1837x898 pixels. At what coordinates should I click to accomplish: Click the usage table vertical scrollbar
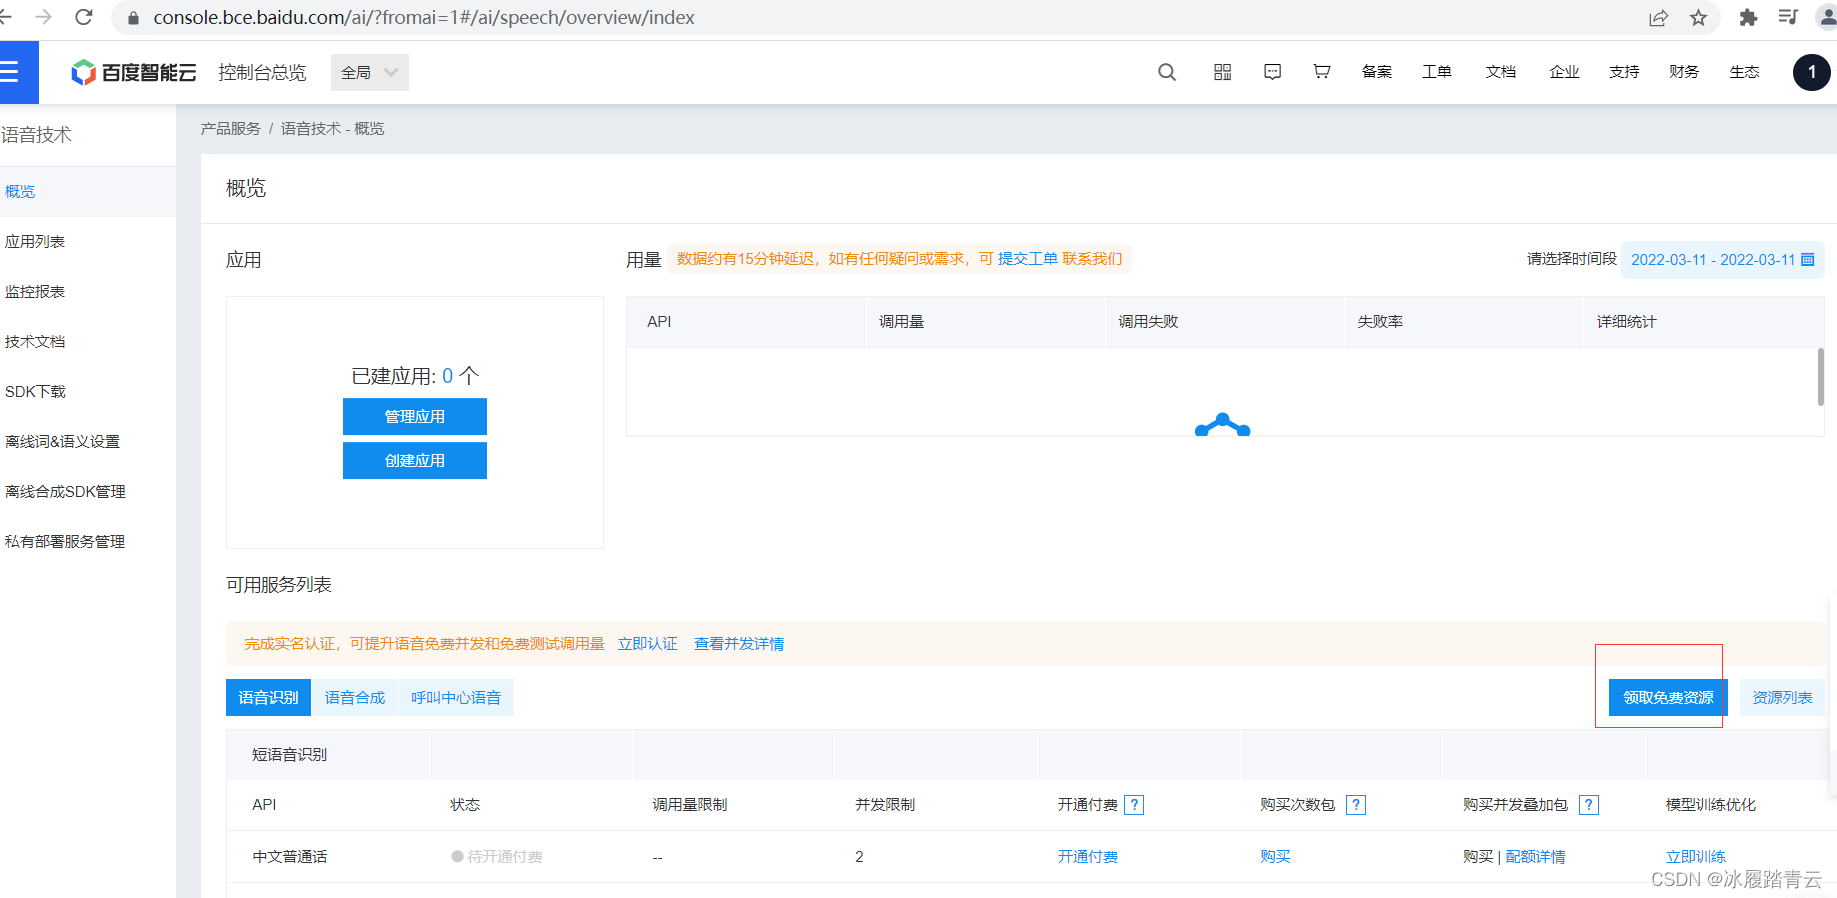tap(1820, 377)
